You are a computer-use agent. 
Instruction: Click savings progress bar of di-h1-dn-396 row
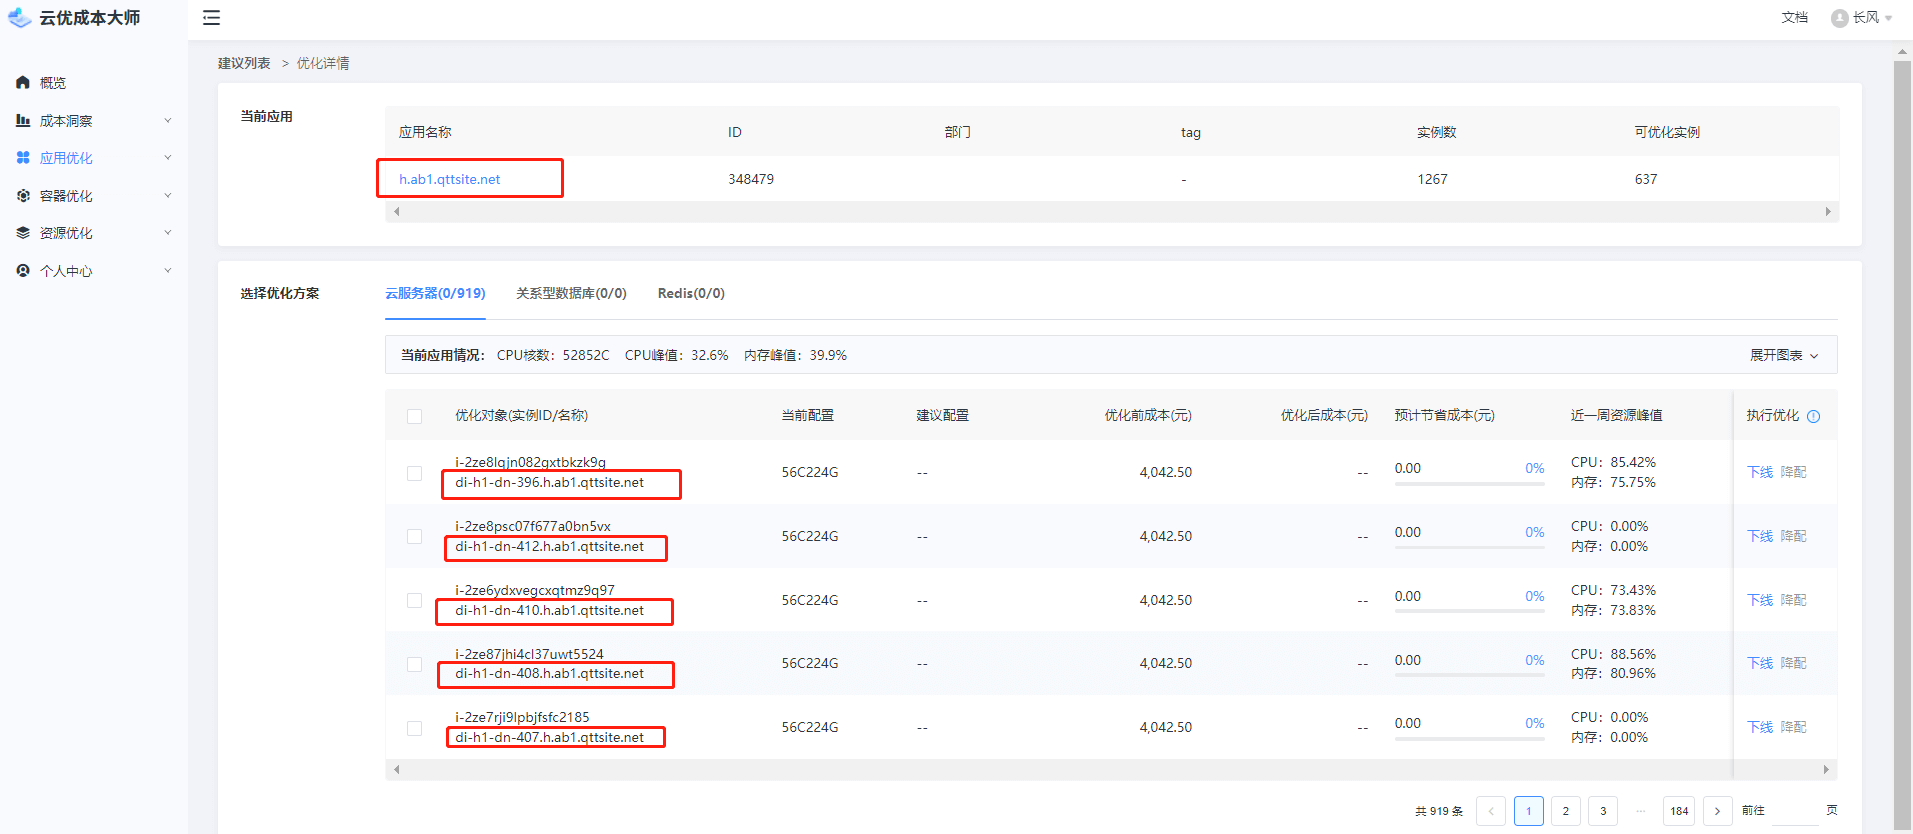(1469, 484)
